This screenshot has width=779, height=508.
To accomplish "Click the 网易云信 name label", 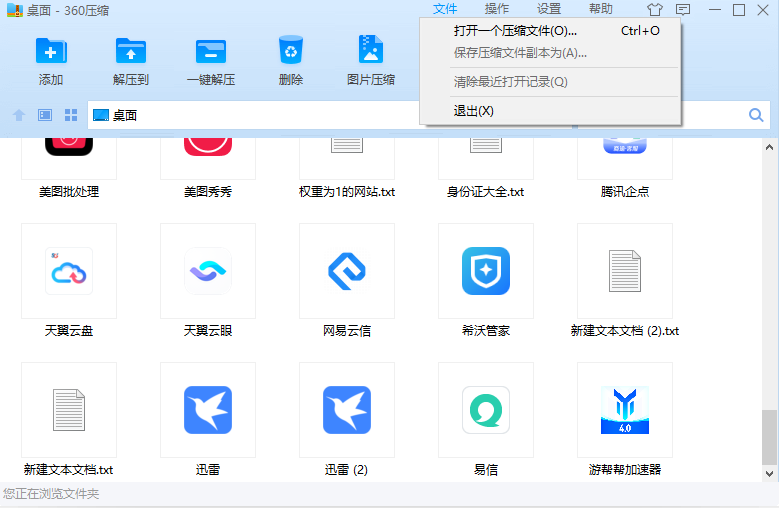I will (x=347, y=331).
